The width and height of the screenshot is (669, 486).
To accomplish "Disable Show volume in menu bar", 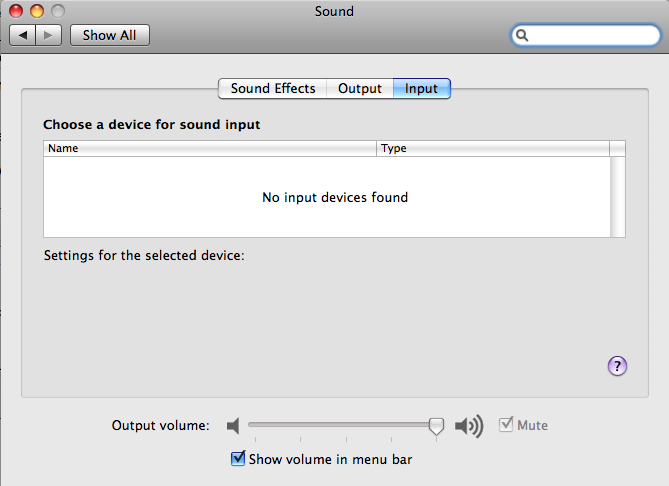I will tap(238, 459).
